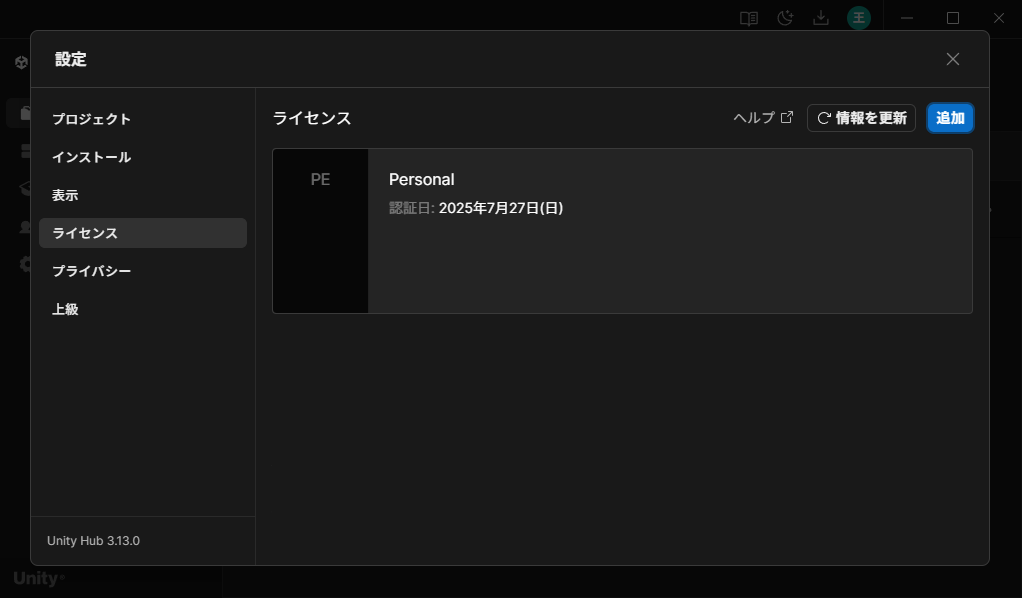The height and width of the screenshot is (598, 1022).
Task: Click the ライセンス heading text
Action: tap(312, 118)
